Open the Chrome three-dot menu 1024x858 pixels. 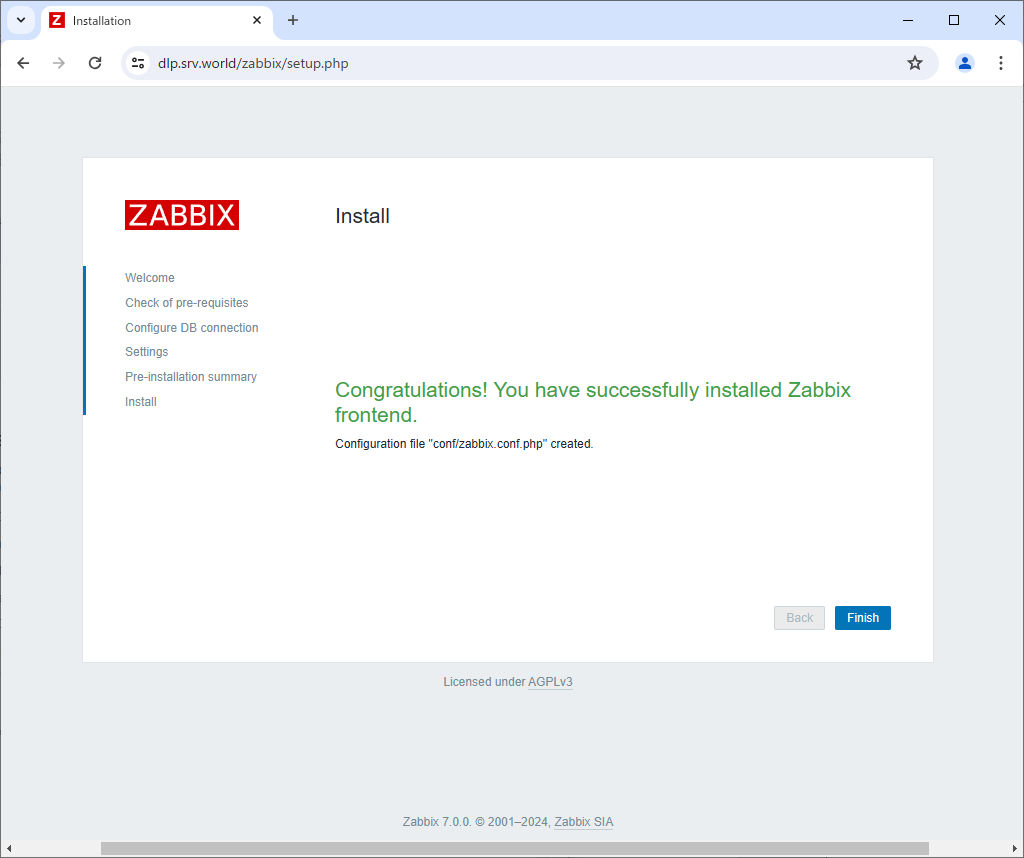(x=1000, y=63)
